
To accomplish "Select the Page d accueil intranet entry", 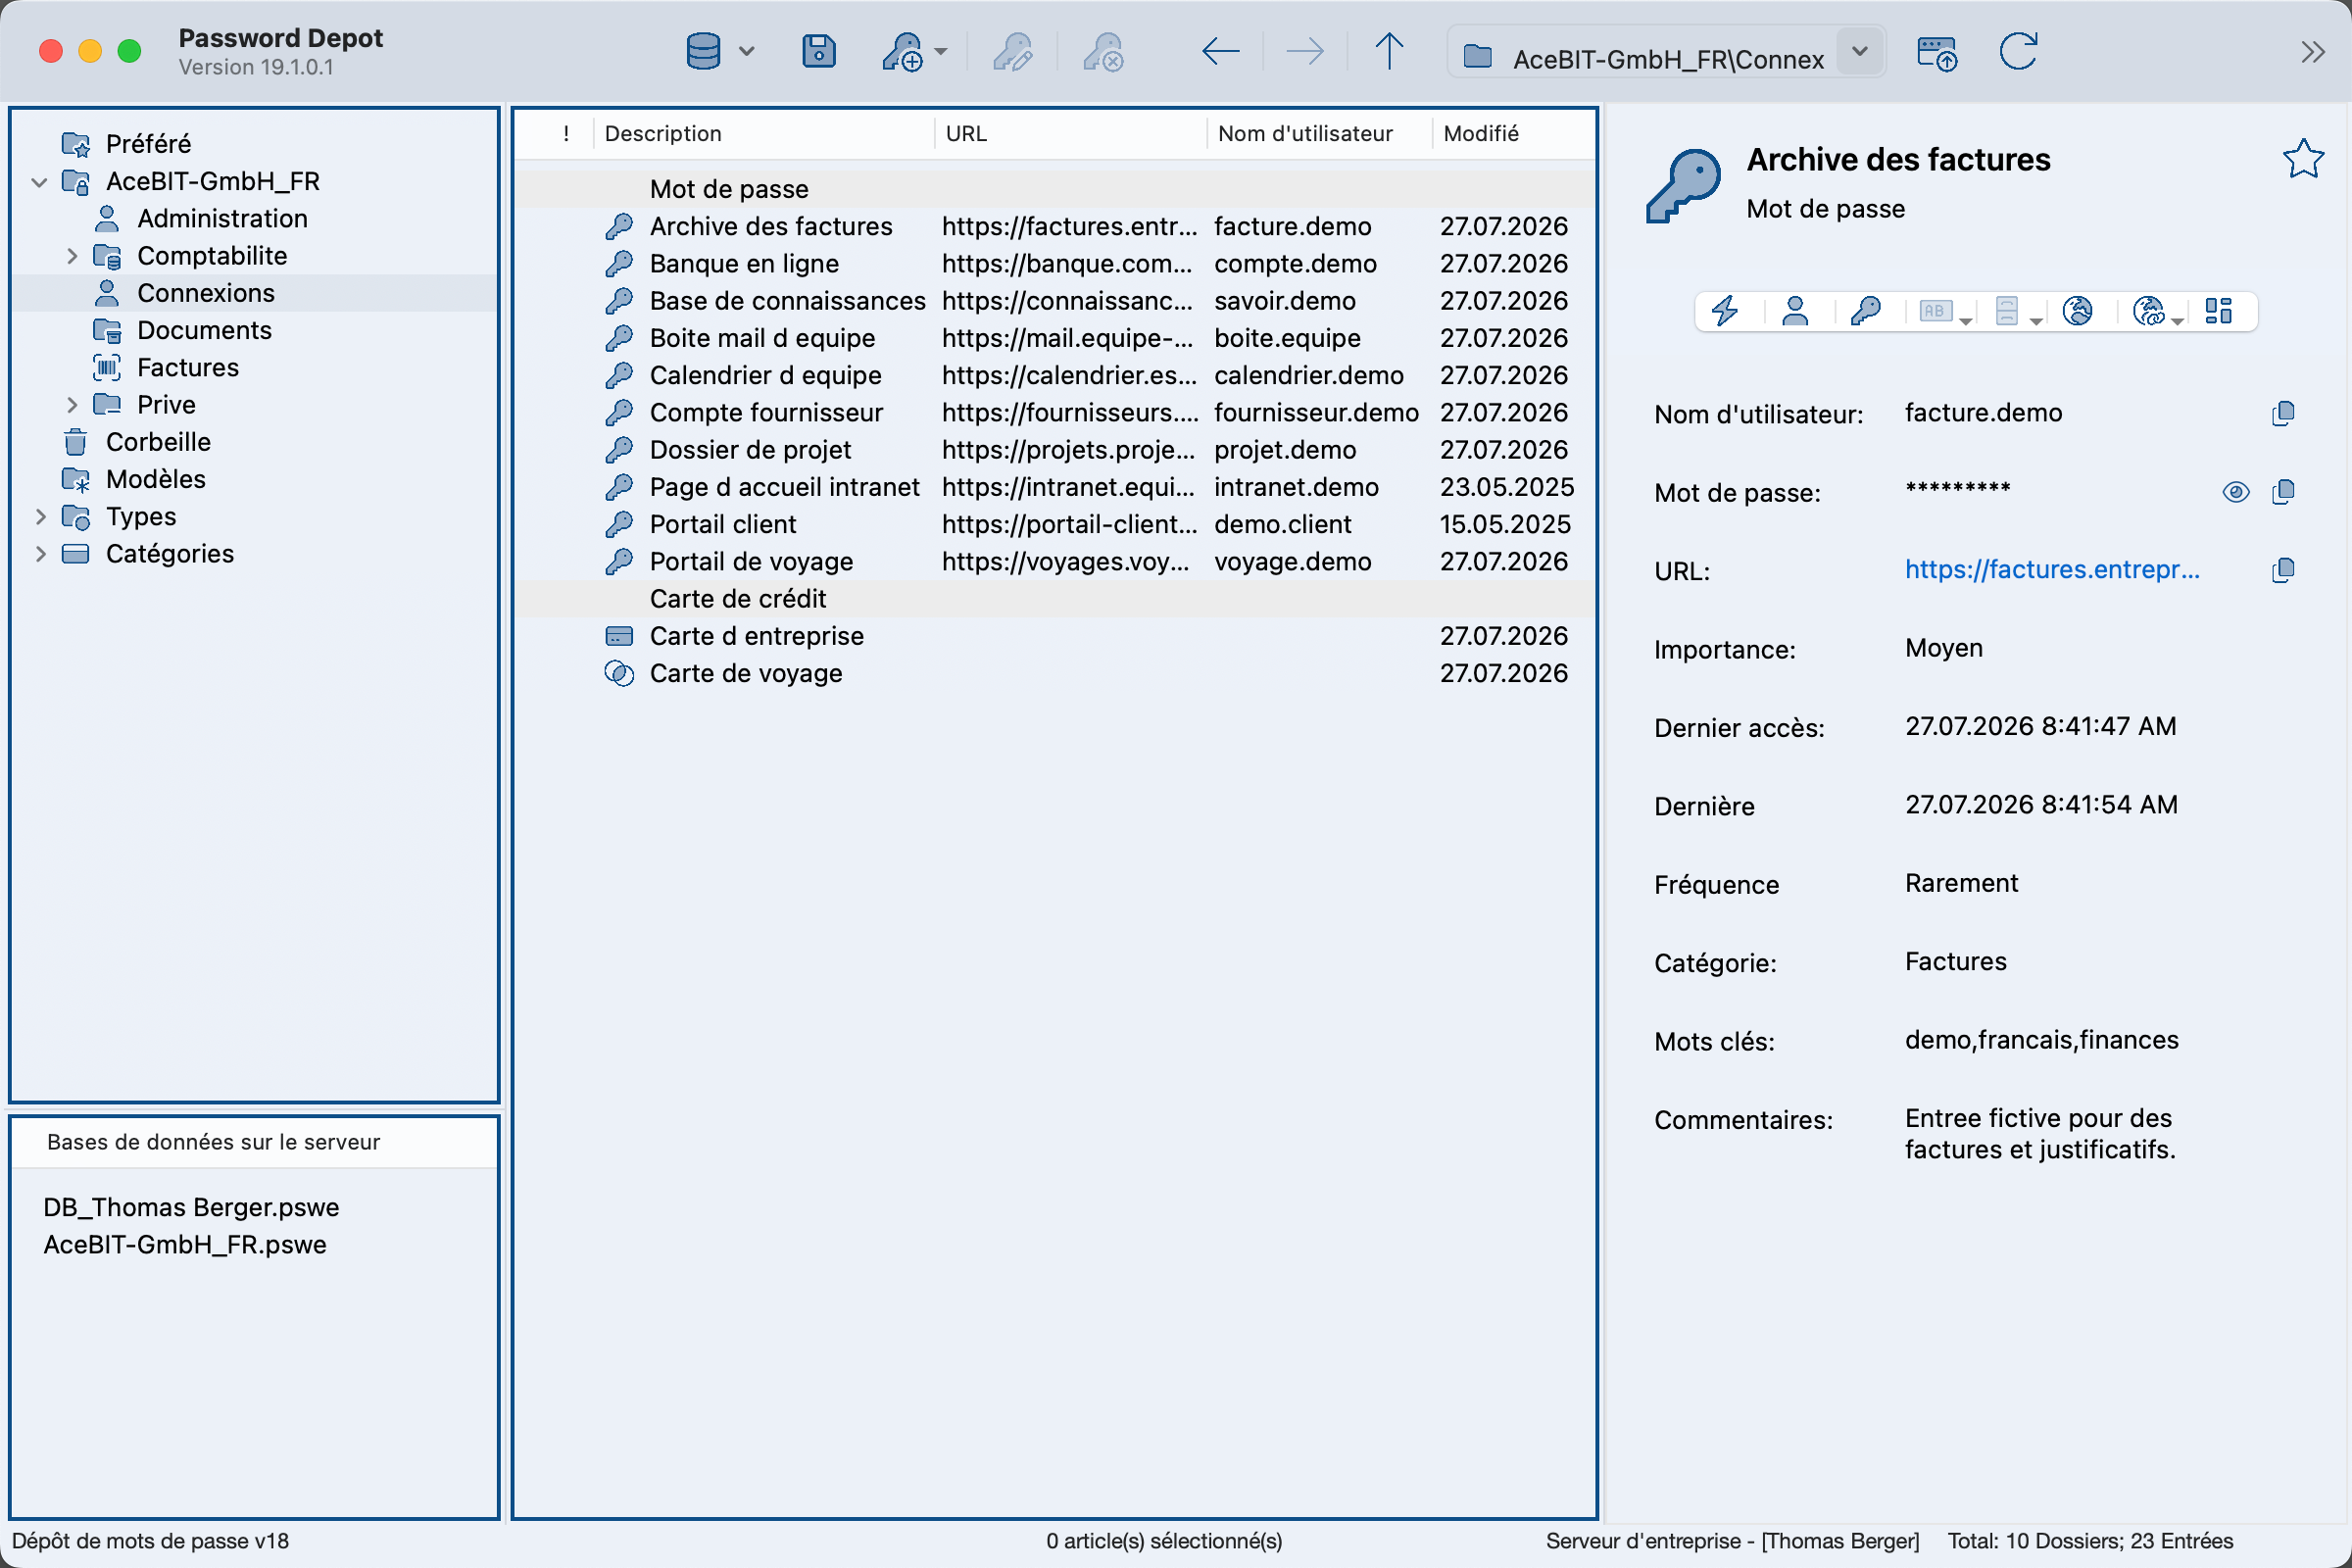I will click(1054, 488).
